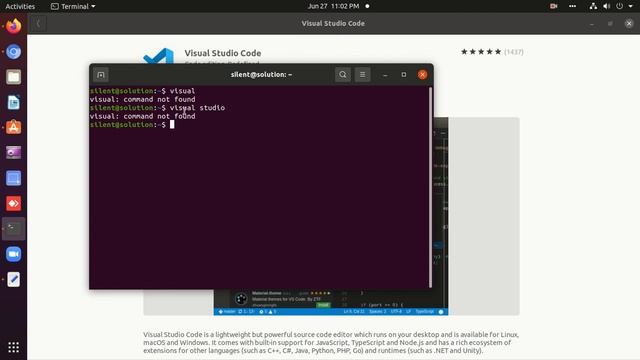Launch Zoom from the dock
The height and width of the screenshot is (360, 640).
click(x=13, y=254)
